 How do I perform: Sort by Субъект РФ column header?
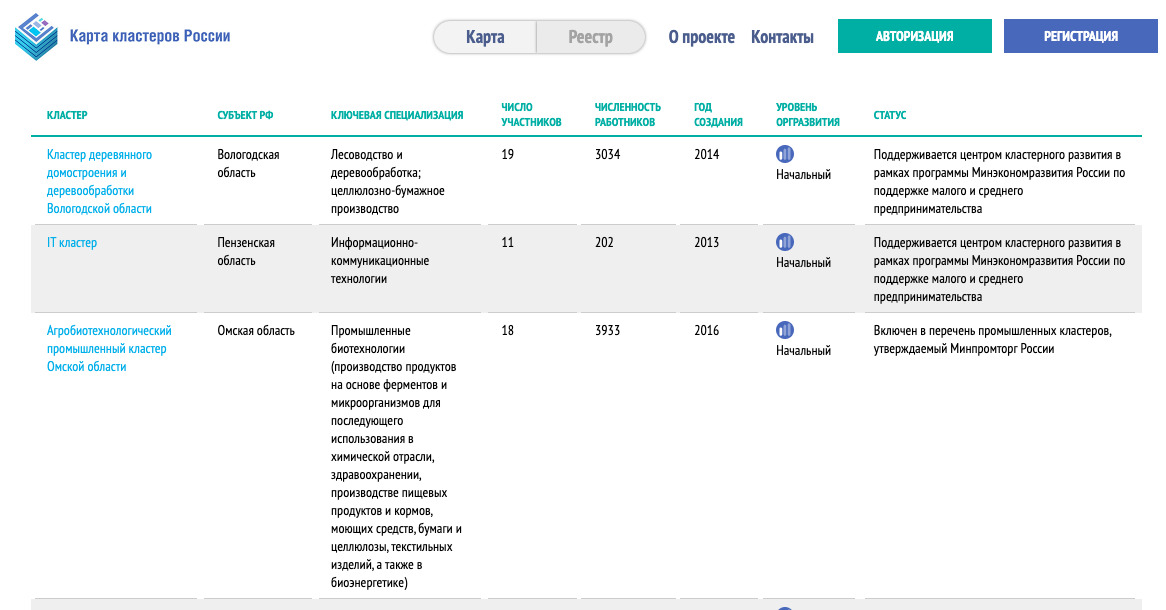[245, 115]
